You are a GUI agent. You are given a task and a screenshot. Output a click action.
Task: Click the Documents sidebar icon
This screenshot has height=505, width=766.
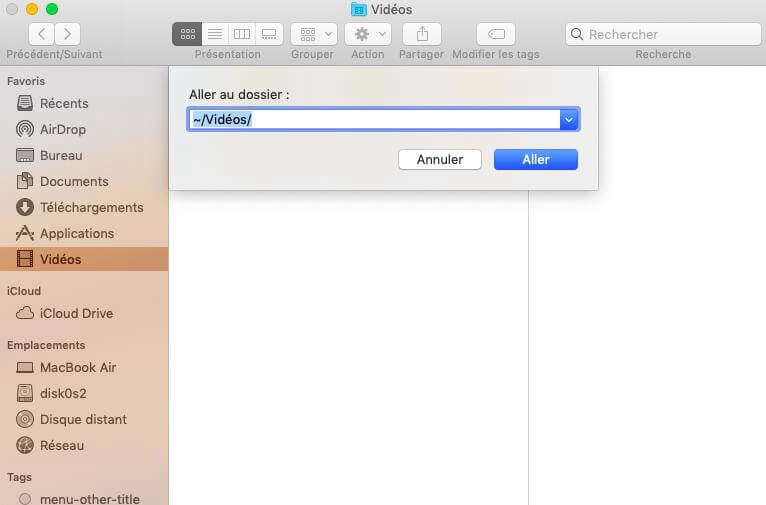(25, 181)
